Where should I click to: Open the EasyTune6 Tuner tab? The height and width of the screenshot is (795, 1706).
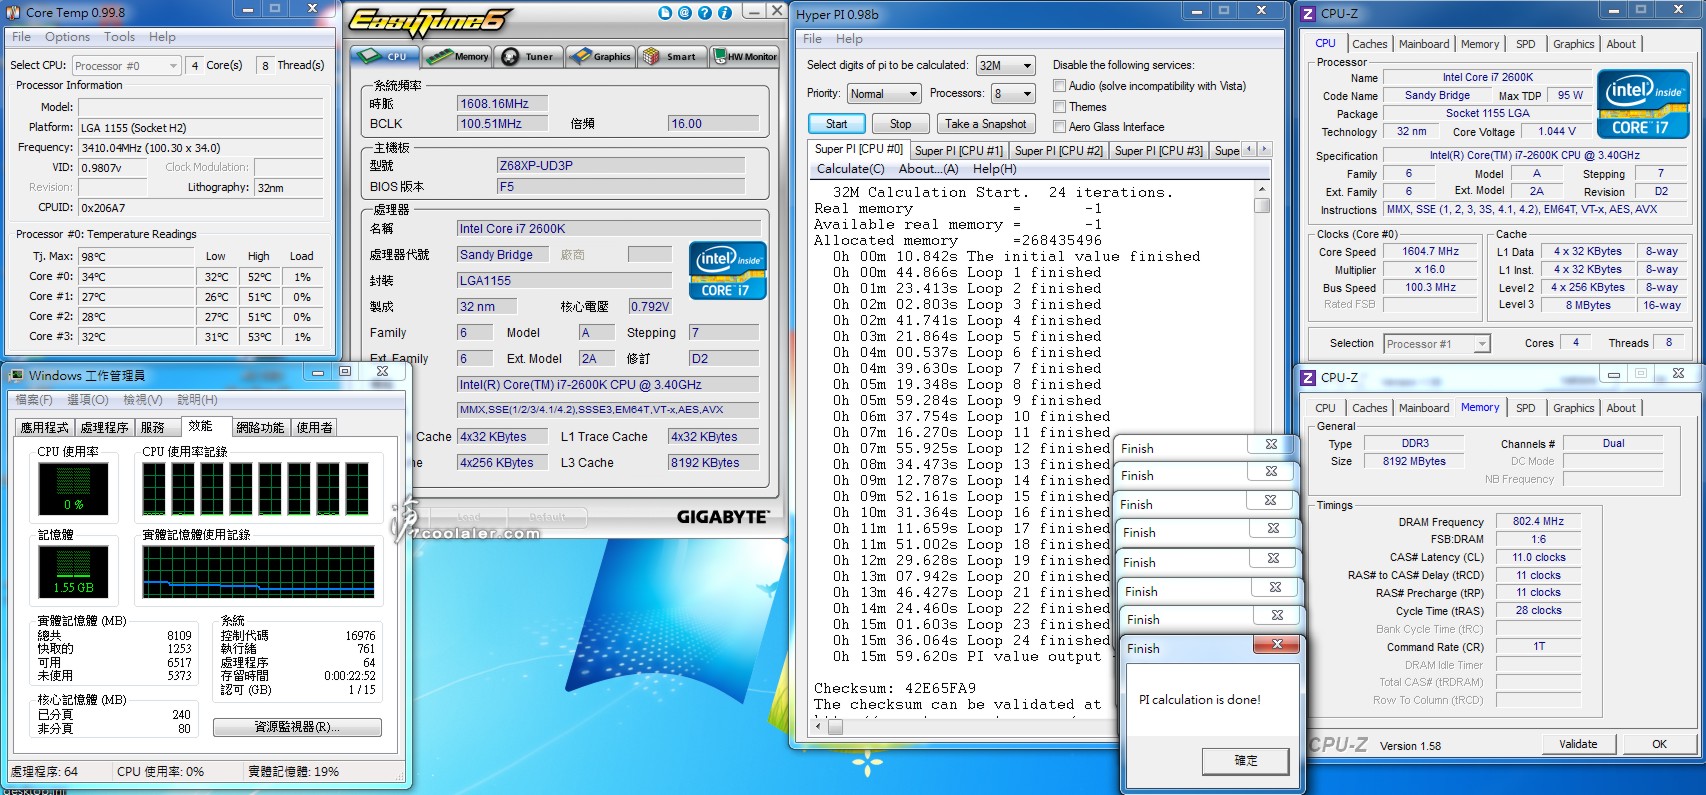coord(529,56)
